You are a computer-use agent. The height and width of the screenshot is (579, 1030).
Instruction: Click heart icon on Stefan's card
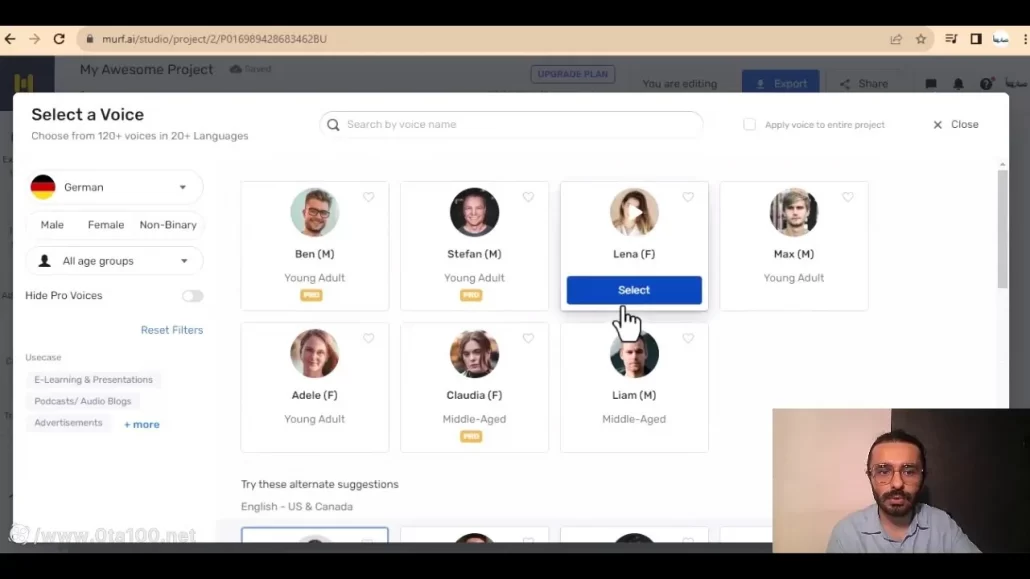point(528,198)
